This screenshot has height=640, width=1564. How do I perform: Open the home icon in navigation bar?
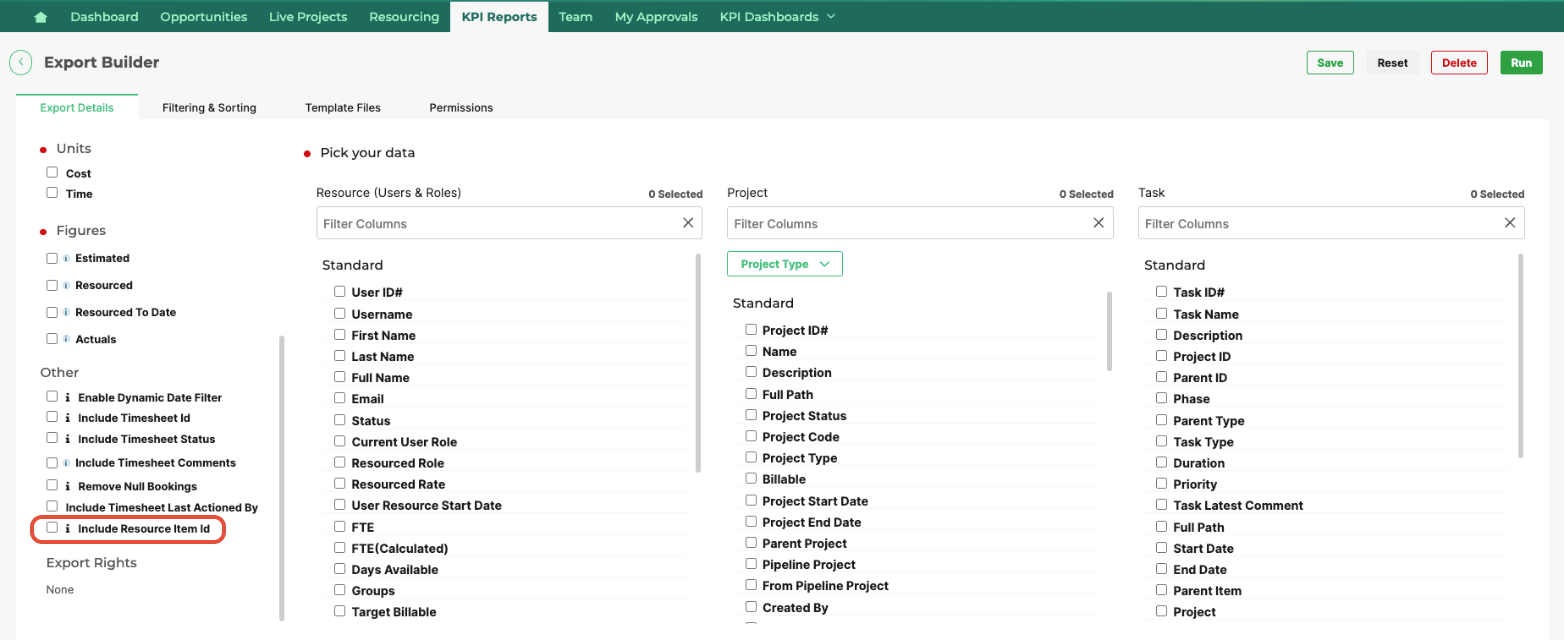pyautogui.click(x=41, y=17)
